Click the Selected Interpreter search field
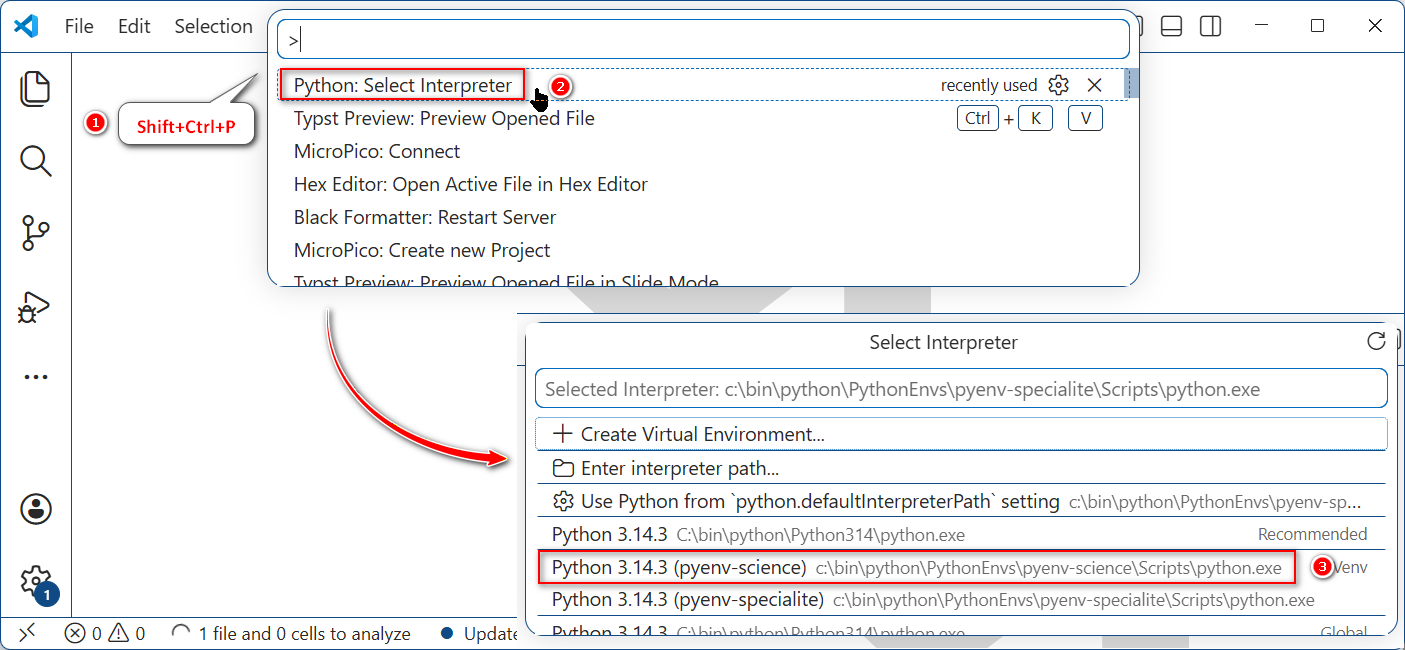The height and width of the screenshot is (650, 1405). (x=960, y=389)
